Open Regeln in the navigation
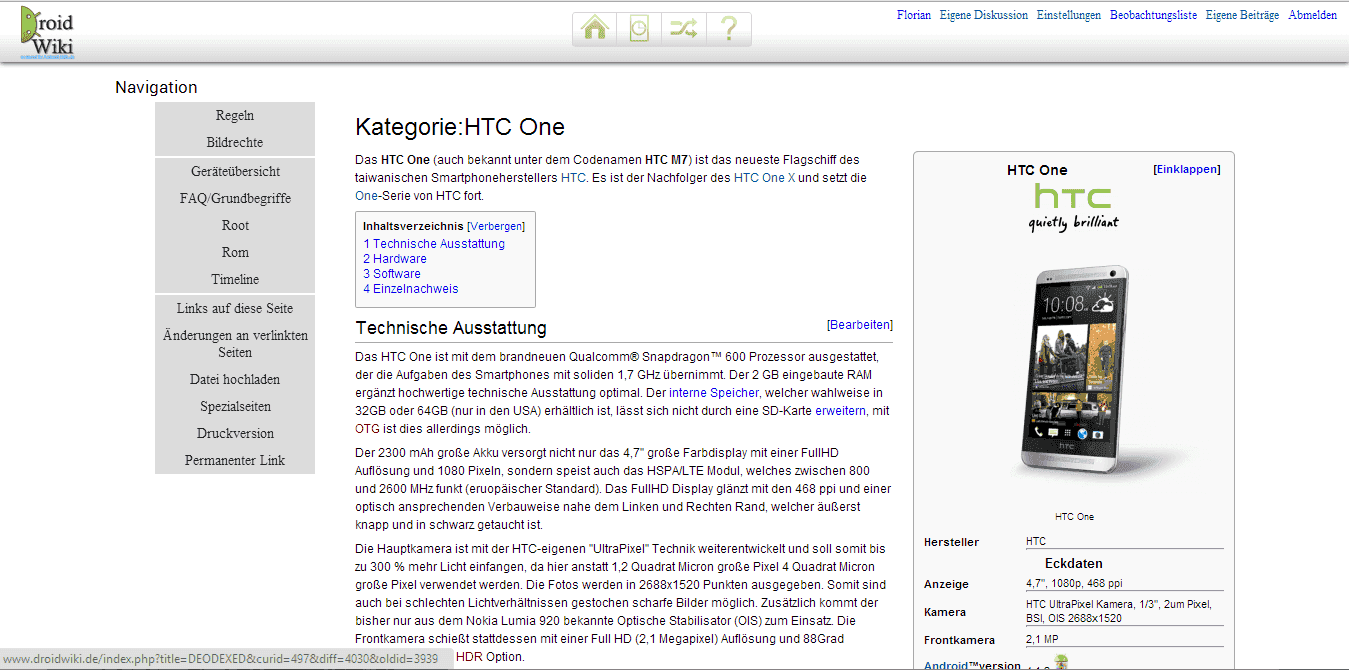 point(235,115)
